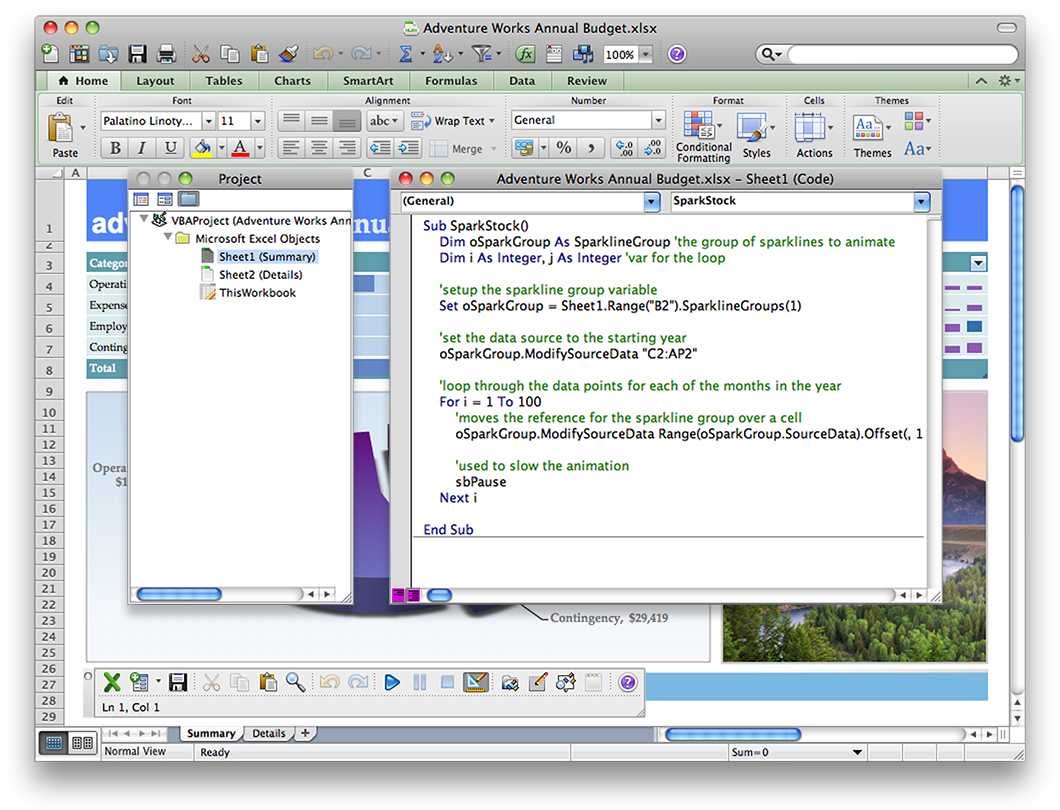Click the purple Help icon in toolbar

677,54
